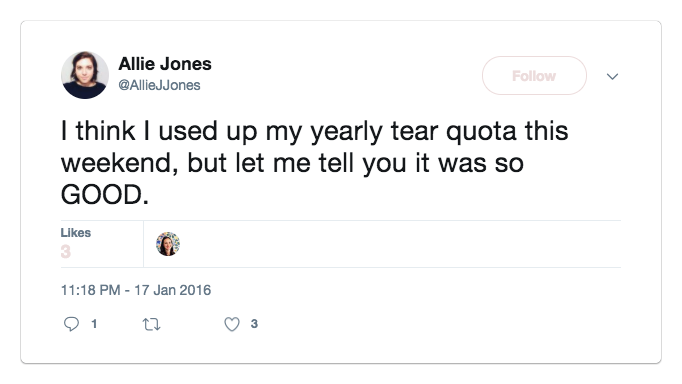Screen dimensions: 682x384
Task: Click the word GOOD in the tweet
Action: click(x=101, y=194)
